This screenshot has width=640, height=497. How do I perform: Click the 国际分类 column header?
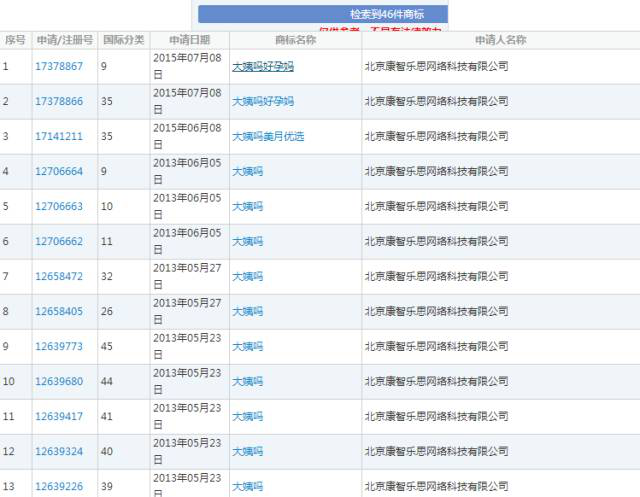[x=124, y=40]
